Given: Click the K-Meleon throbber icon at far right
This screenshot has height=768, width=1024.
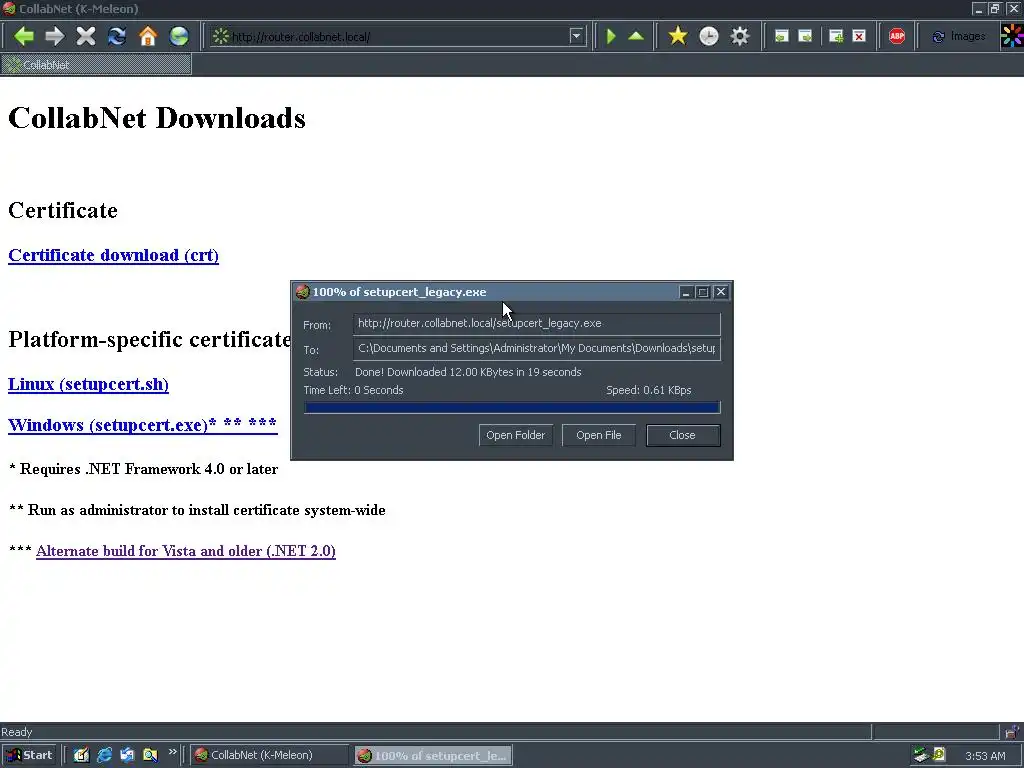Looking at the screenshot, I should [x=1012, y=36].
